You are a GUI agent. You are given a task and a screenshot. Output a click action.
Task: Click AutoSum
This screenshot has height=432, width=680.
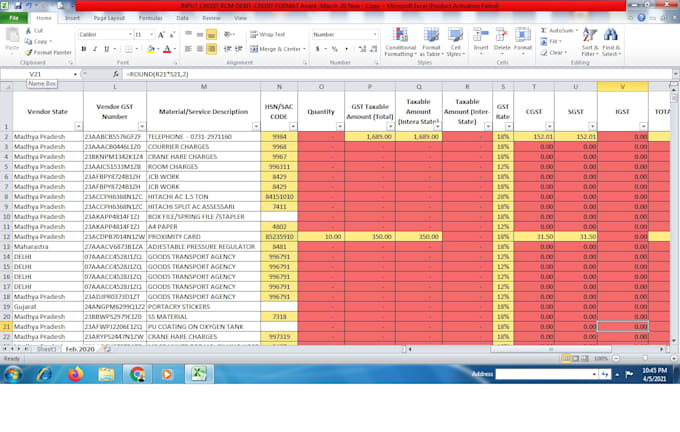557,30
